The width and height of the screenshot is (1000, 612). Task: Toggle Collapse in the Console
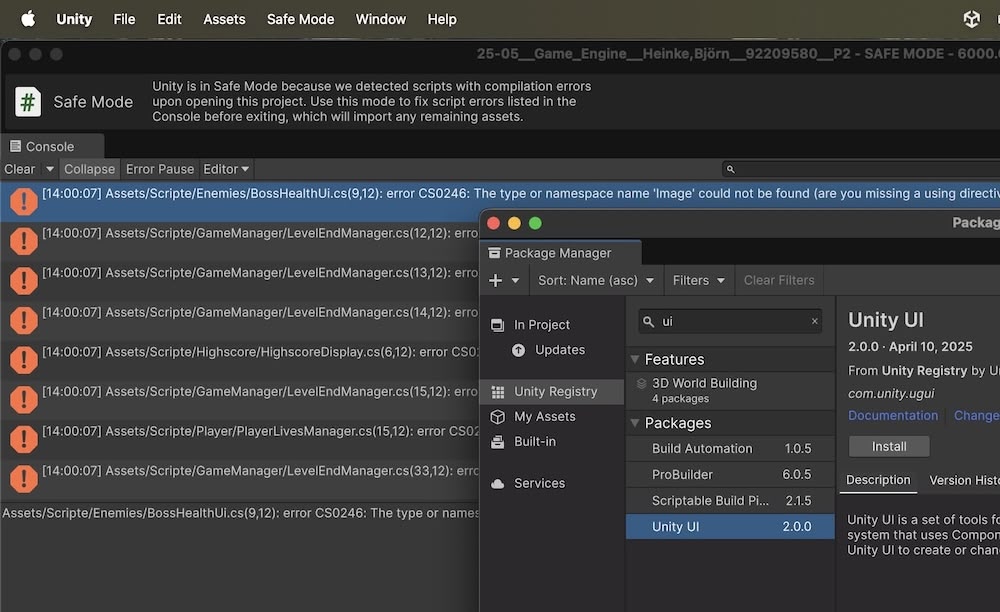click(89, 169)
